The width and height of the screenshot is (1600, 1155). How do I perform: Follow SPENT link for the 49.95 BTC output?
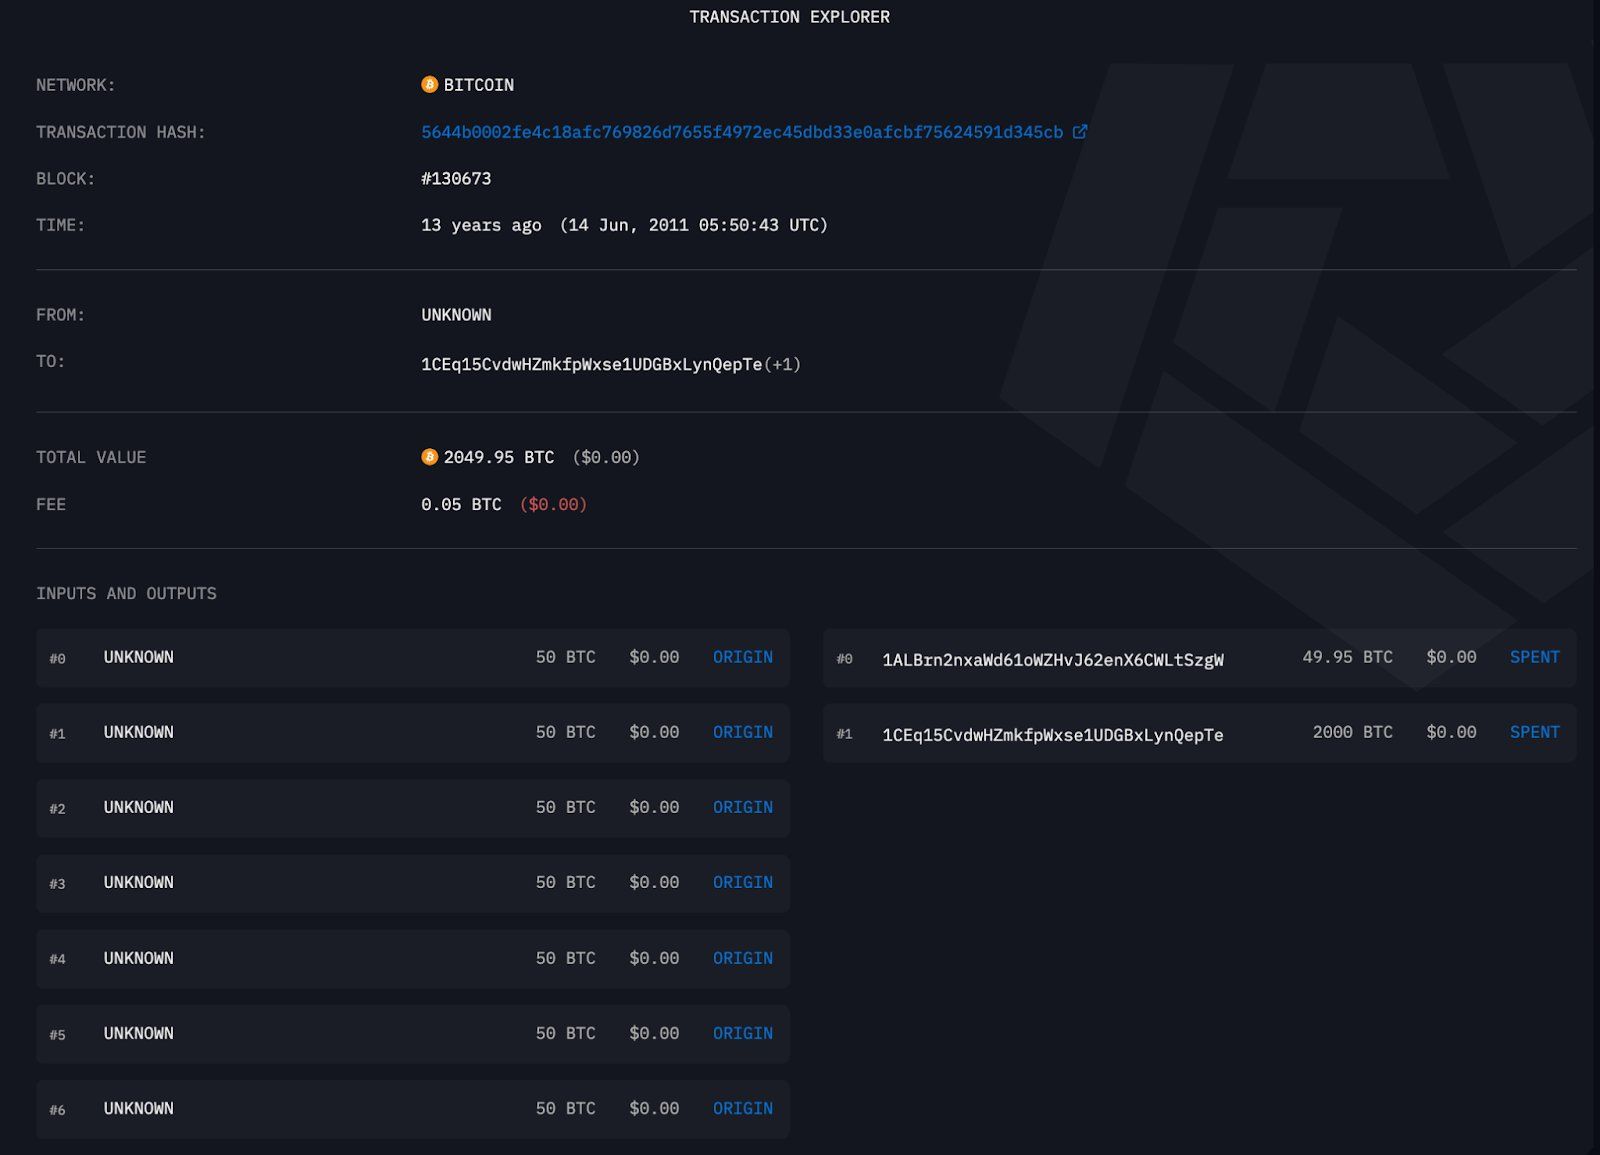[x=1534, y=657]
